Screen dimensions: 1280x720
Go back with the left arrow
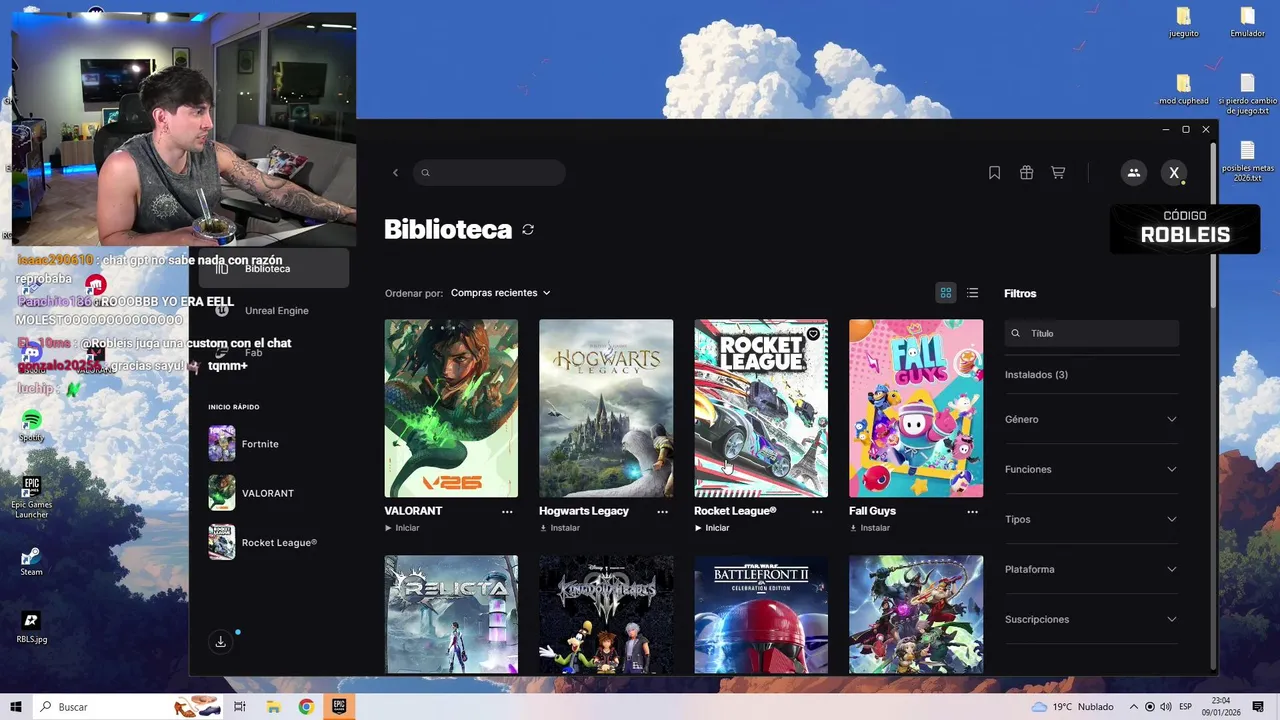tap(395, 173)
